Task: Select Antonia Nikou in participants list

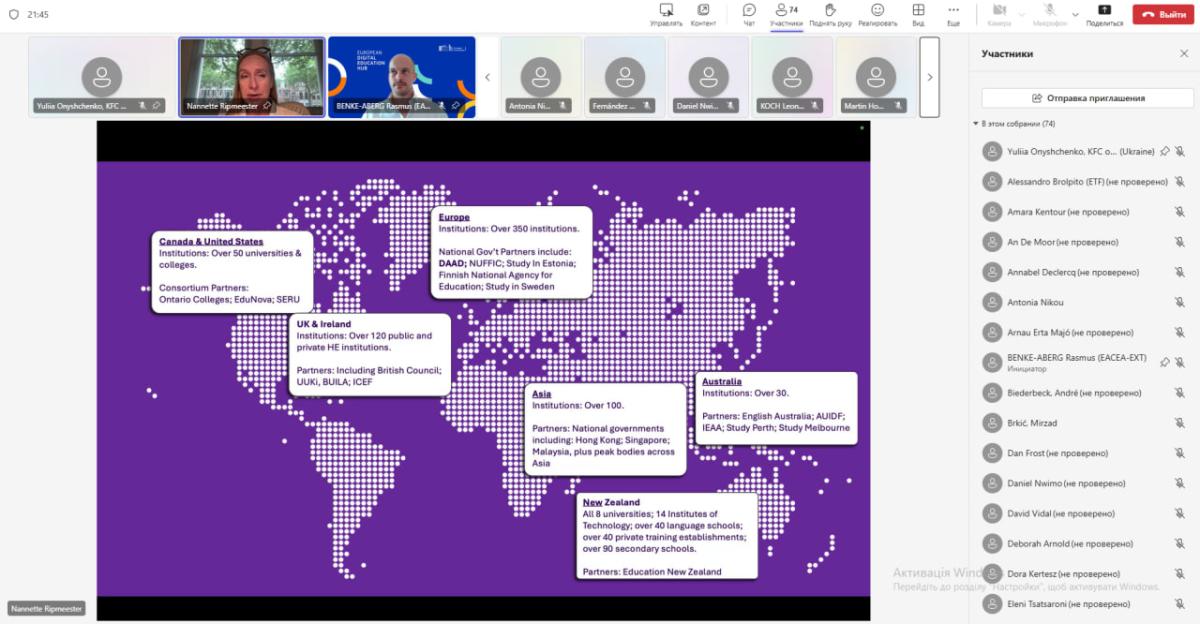Action: coord(1035,302)
